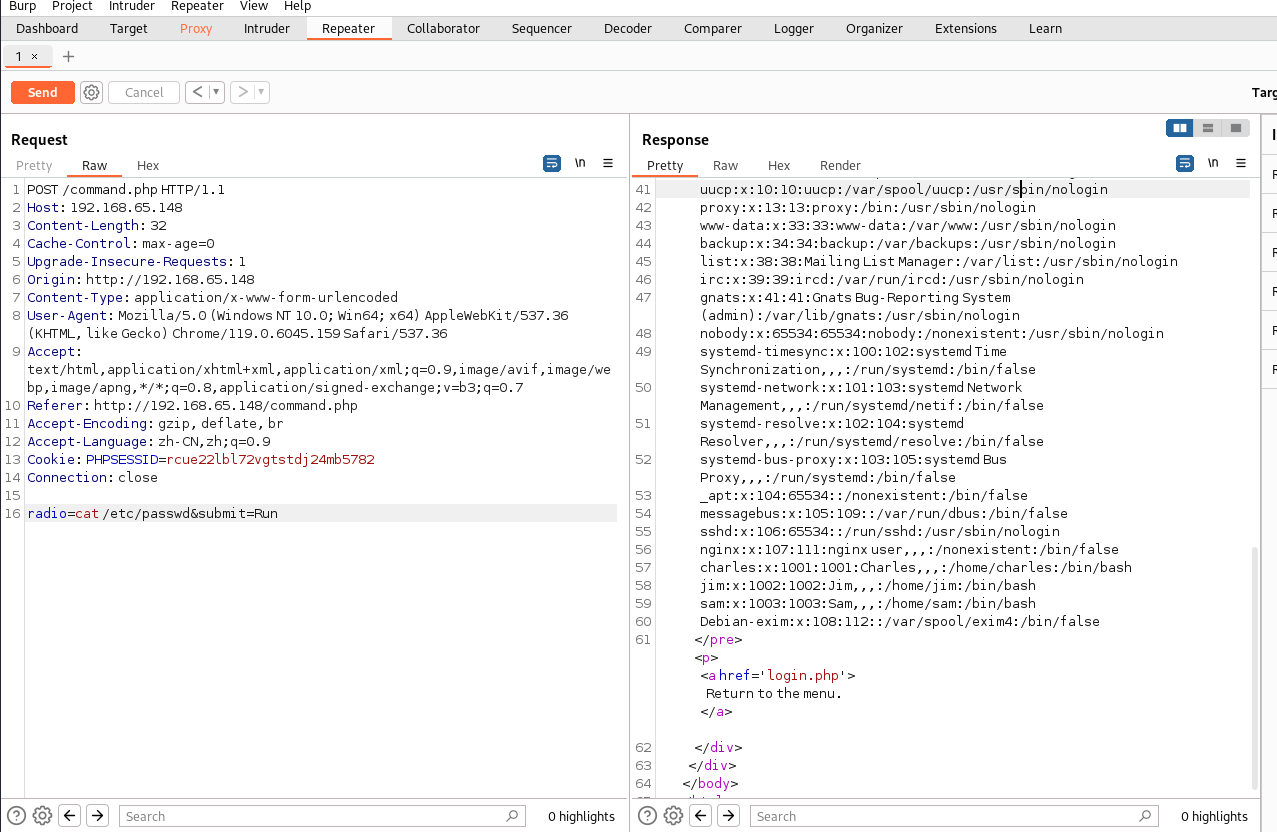Select top-bottom layout view
Image resolution: width=1277 pixels, height=832 pixels.
point(1208,128)
